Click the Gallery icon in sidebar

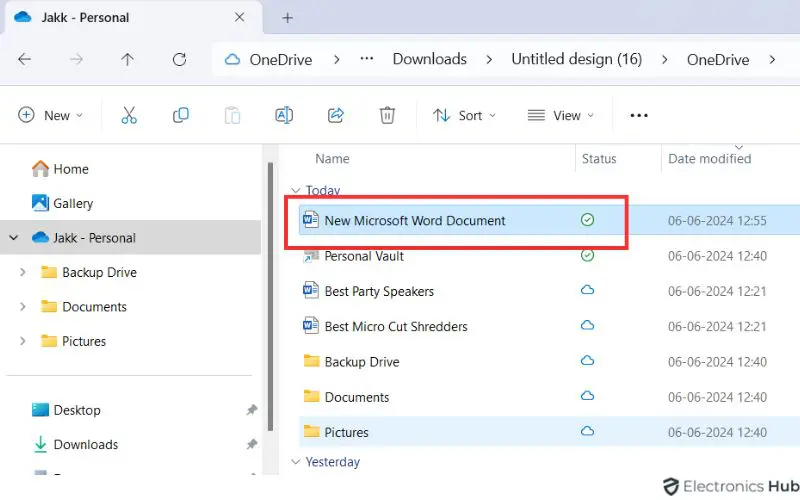click(x=40, y=203)
